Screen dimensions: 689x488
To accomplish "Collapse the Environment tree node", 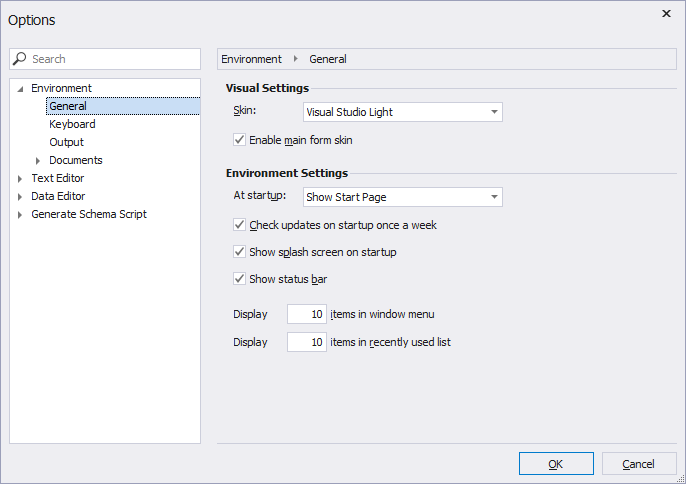I will pos(20,89).
